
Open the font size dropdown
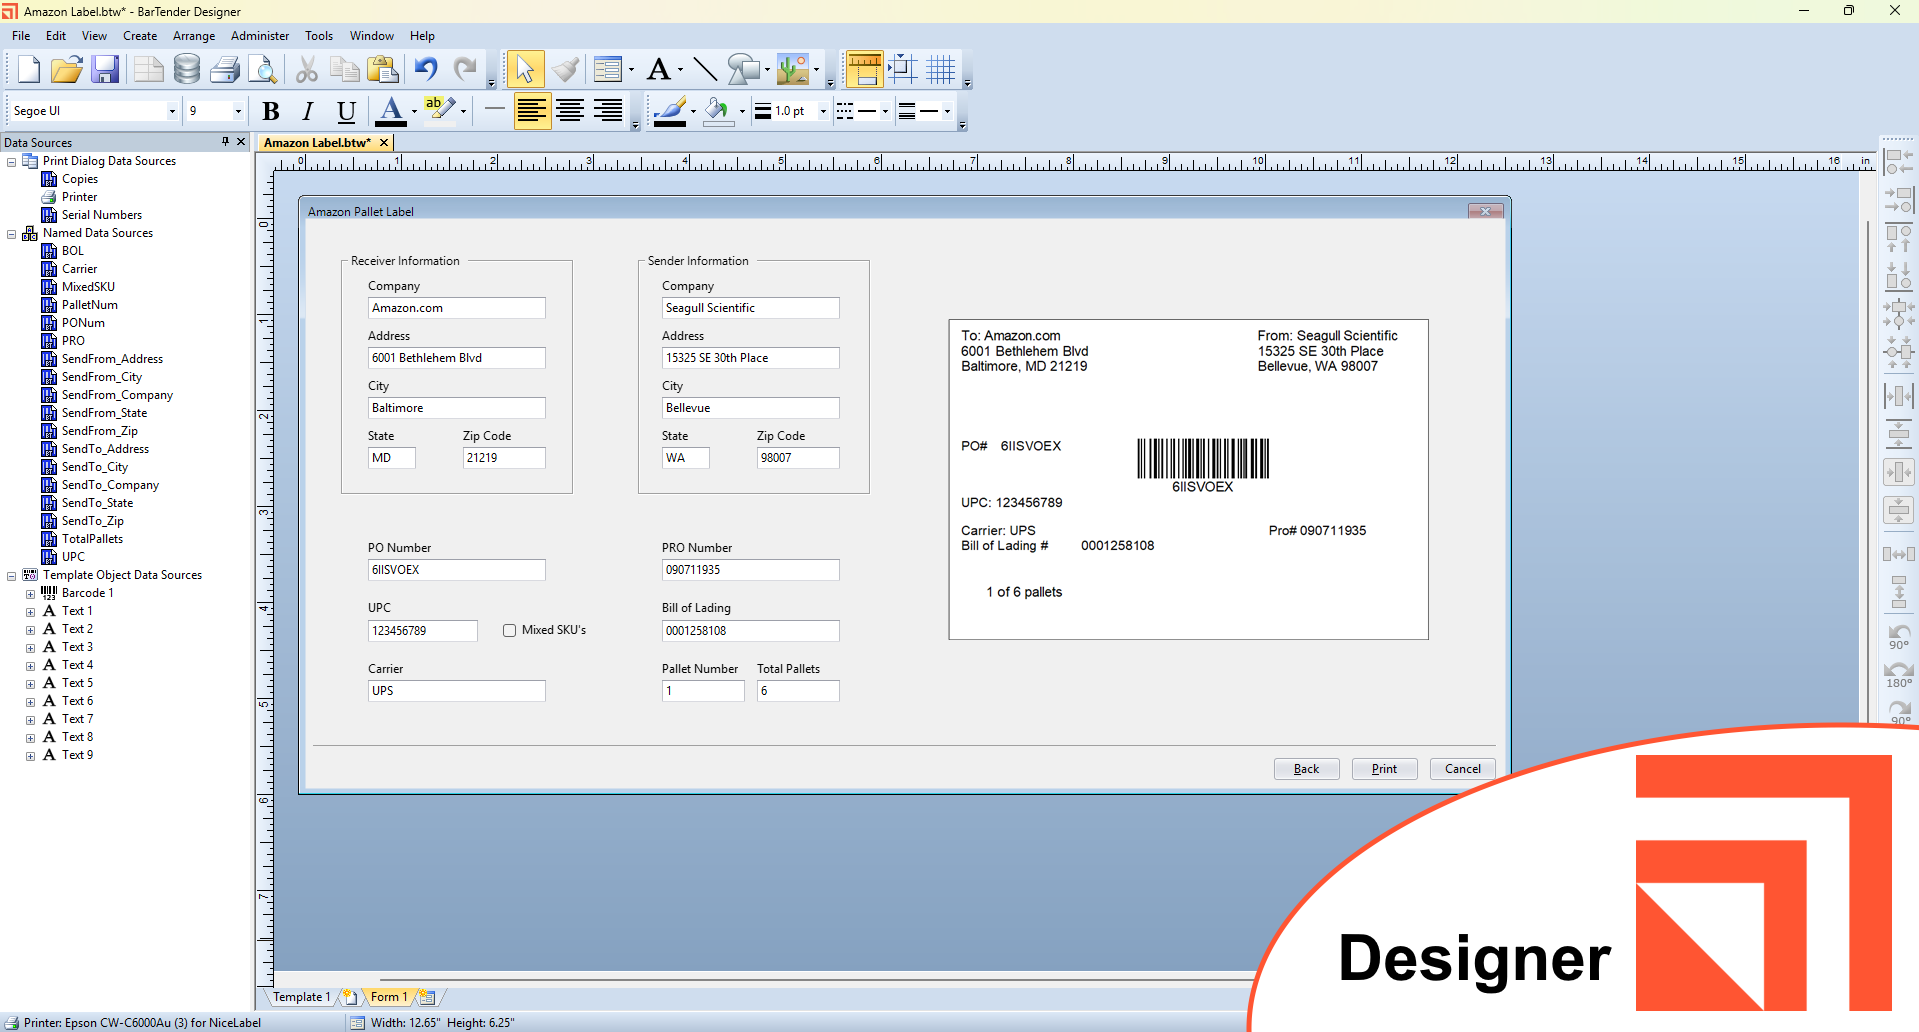tap(238, 111)
